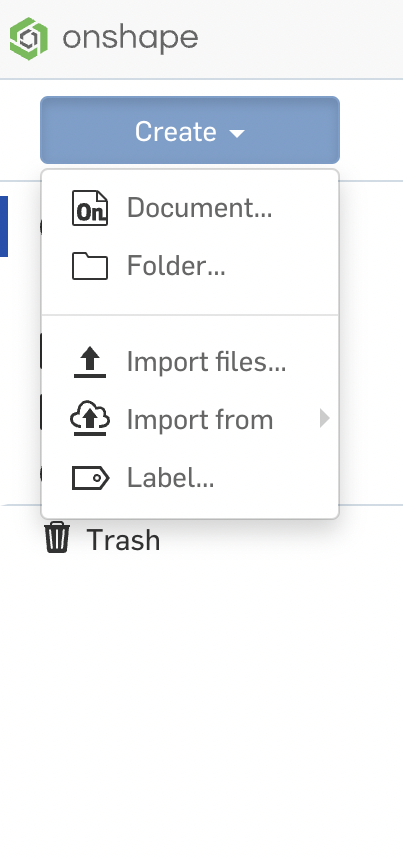Screen dimensions: 403x859
Task: Click the onshape wordmark text
Action: tap(130, 38)
